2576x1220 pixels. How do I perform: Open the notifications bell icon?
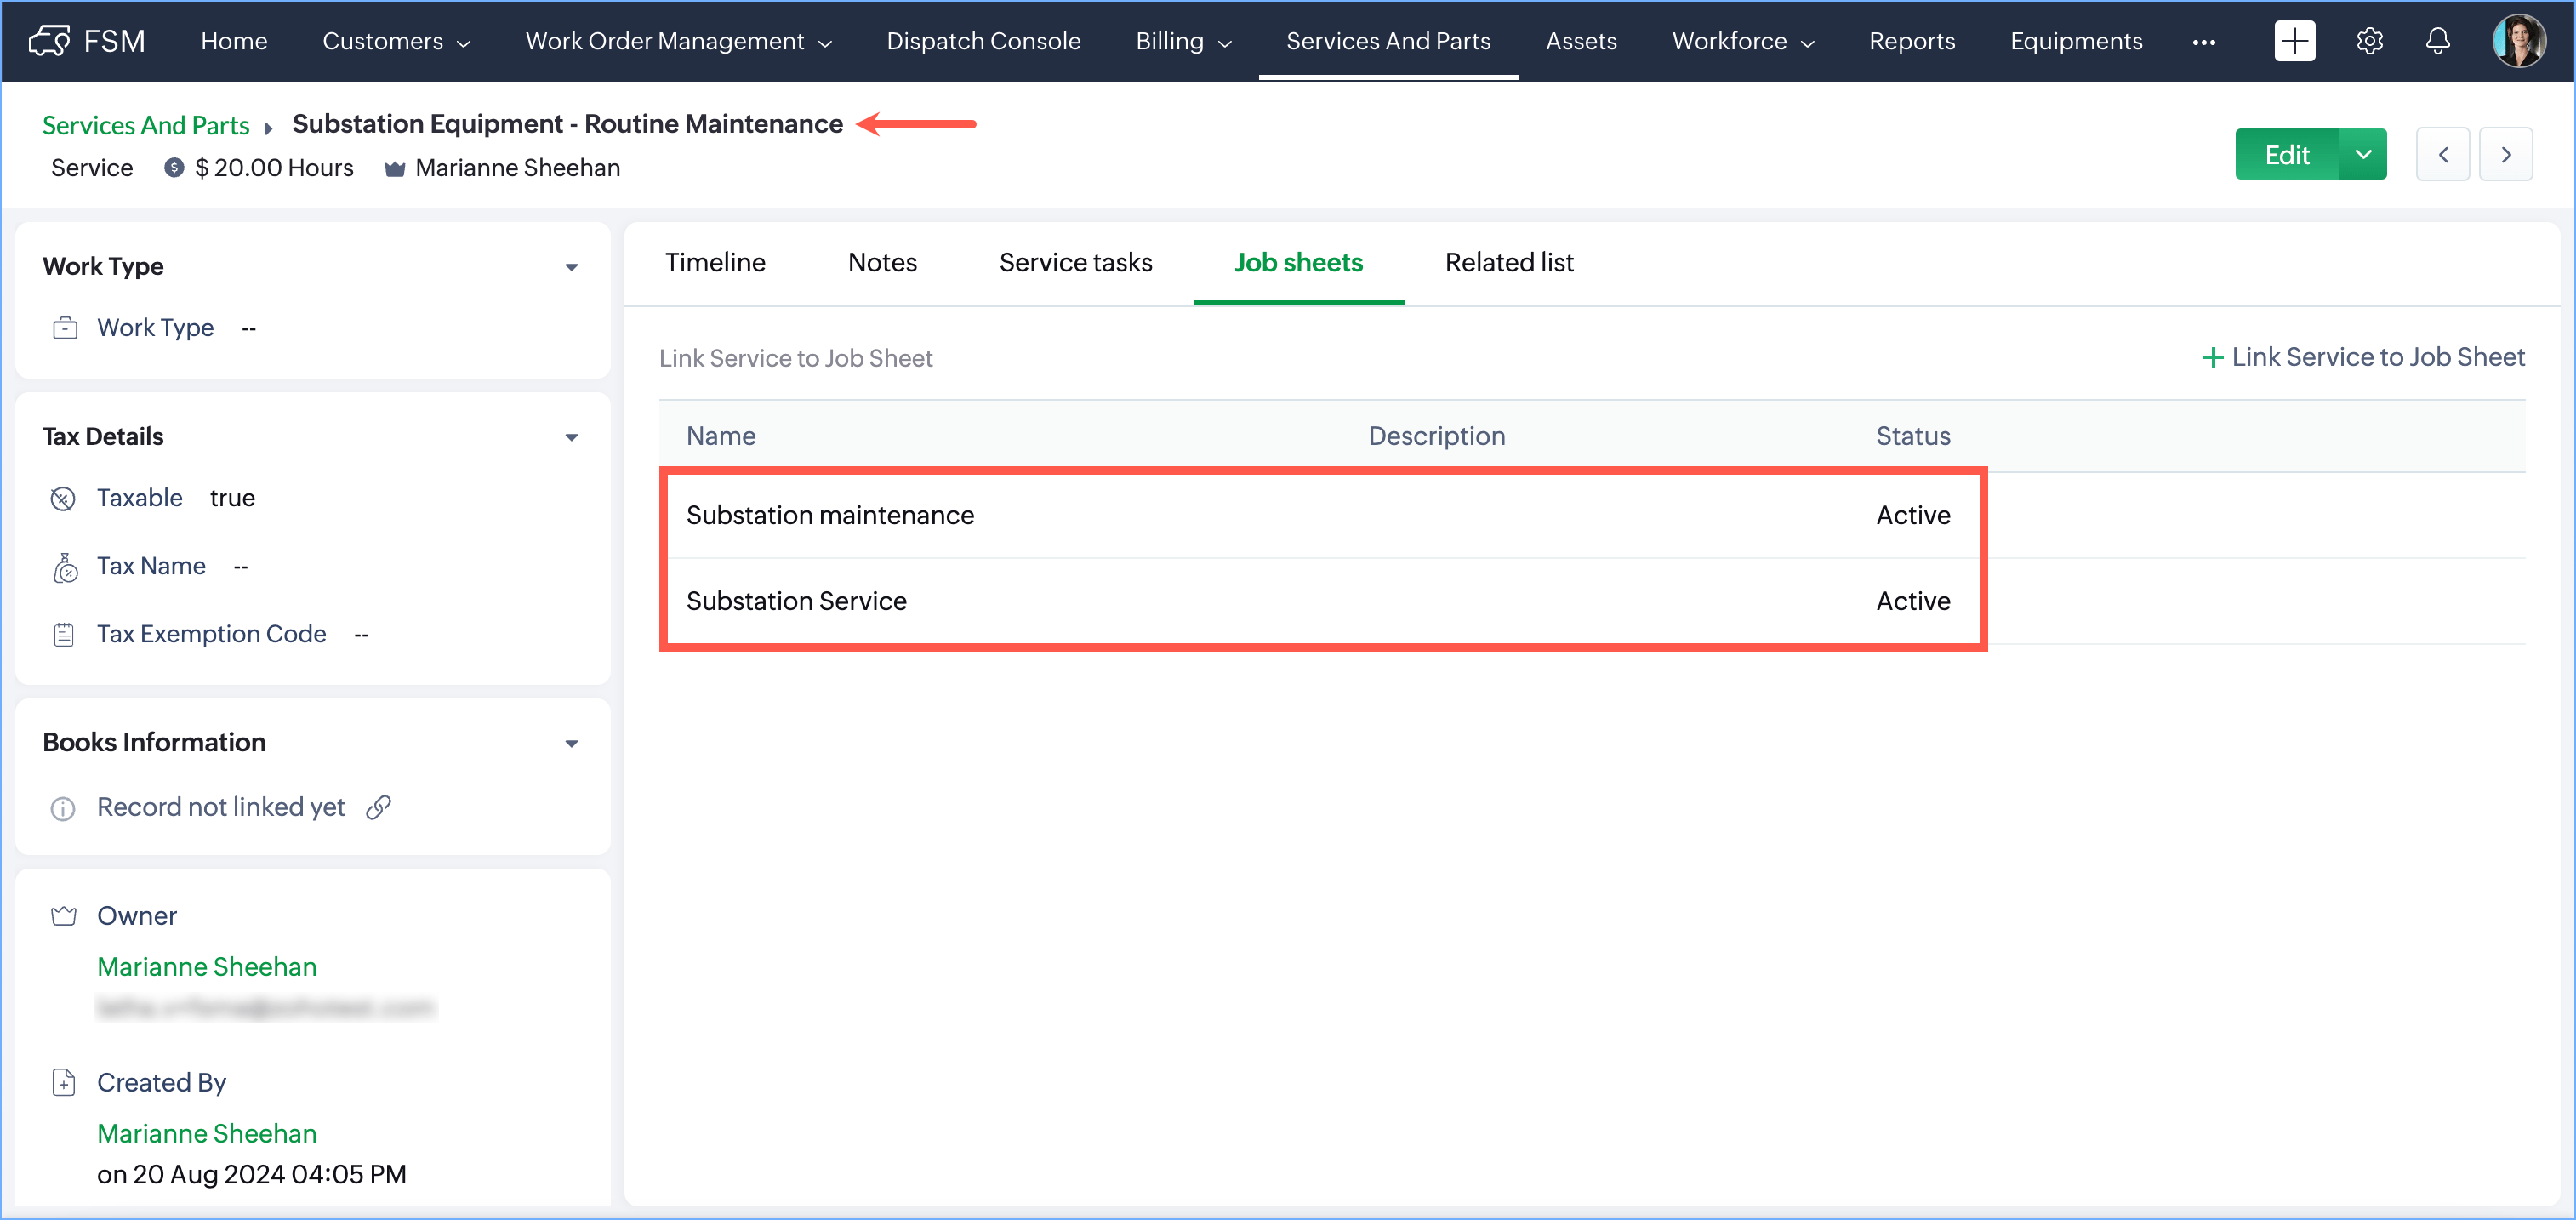[2438, 41]
